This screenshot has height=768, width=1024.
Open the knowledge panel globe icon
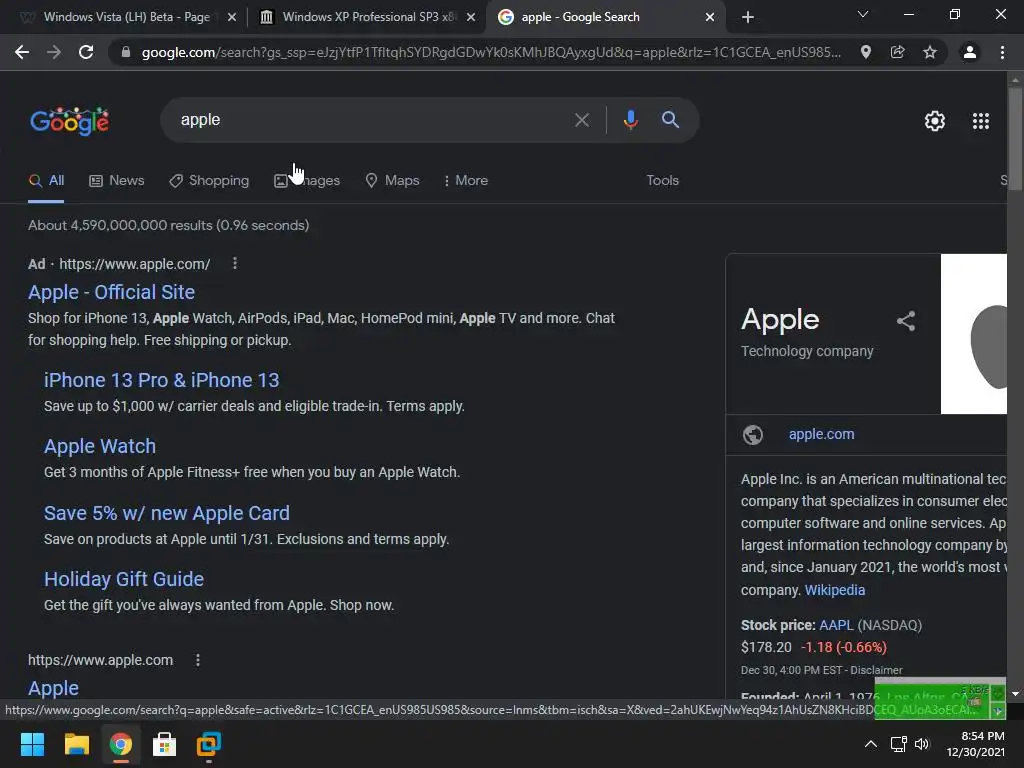753,434
